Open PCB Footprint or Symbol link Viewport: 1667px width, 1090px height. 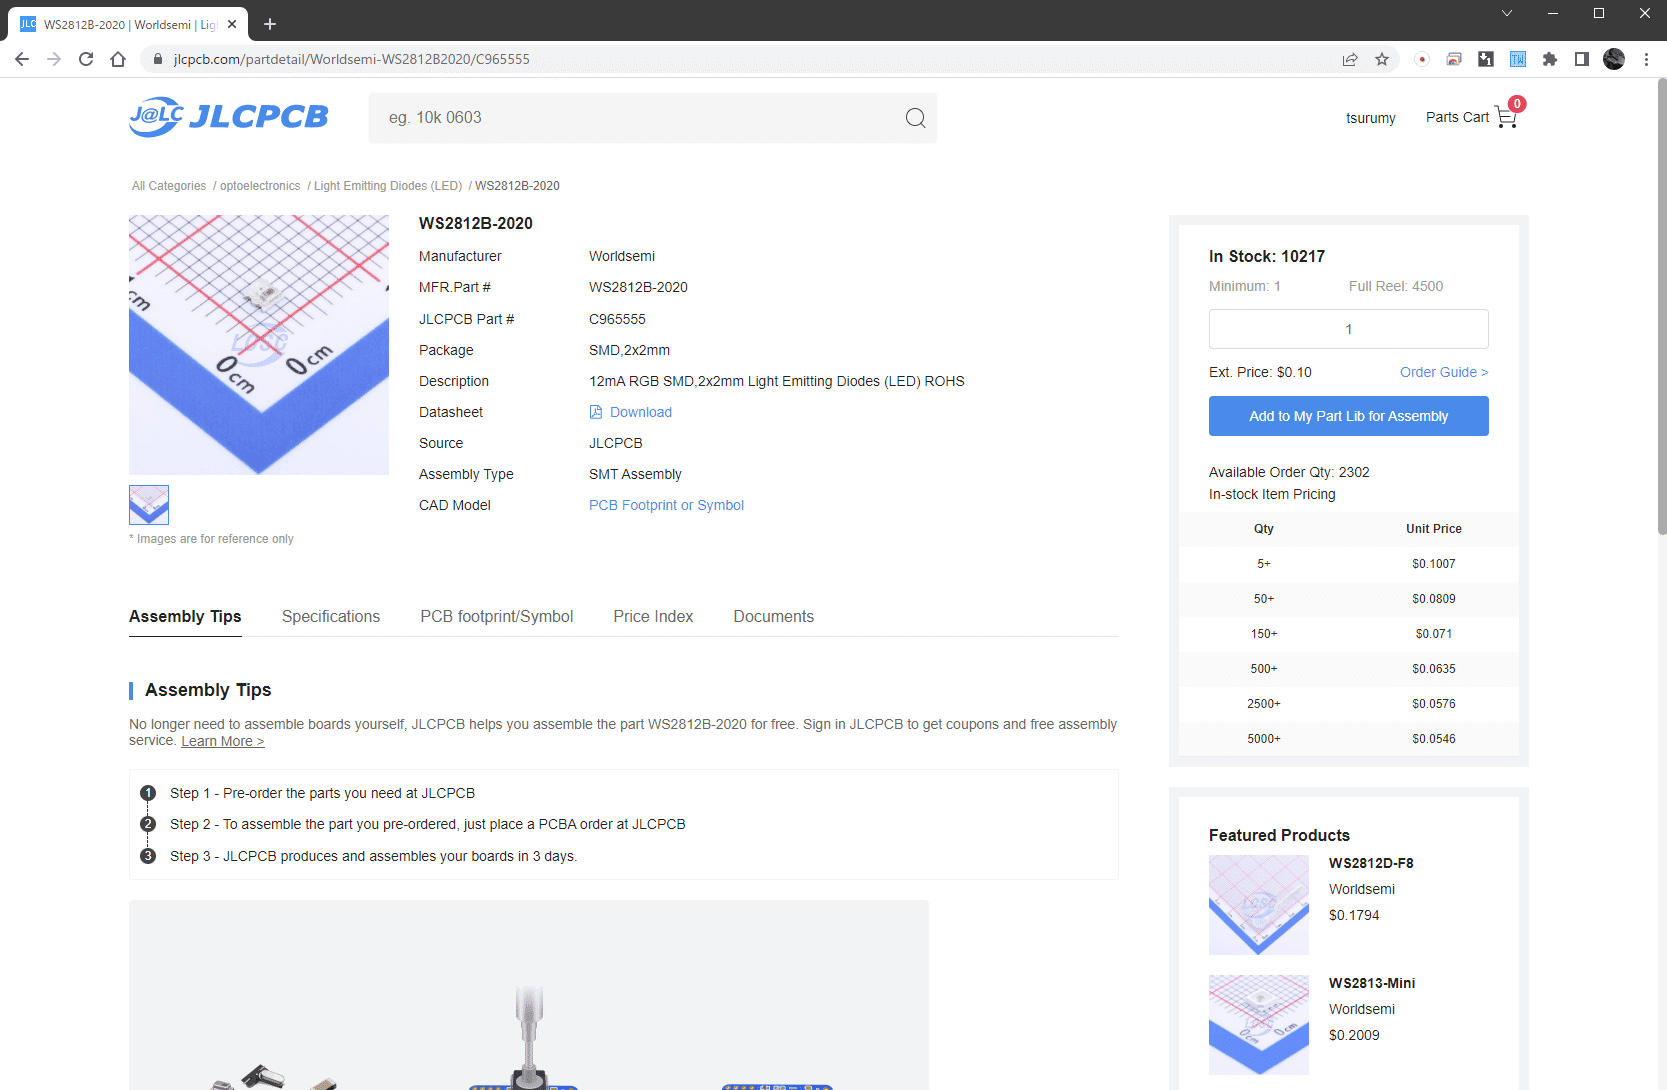[x=666, y=505]
